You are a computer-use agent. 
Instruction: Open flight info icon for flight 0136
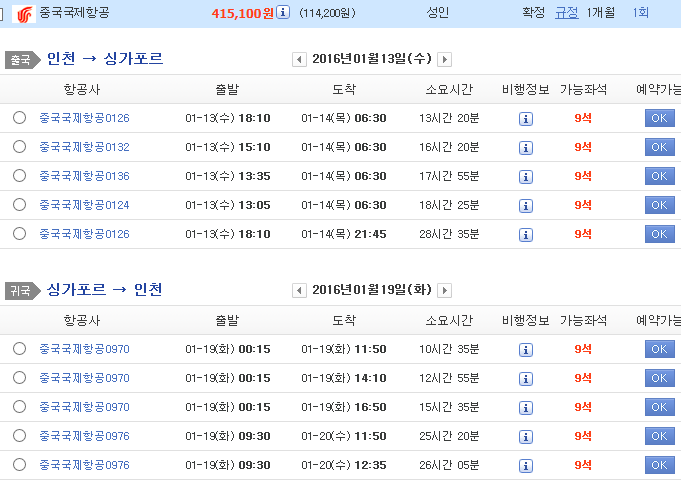pyautogui.click(x=526, y=177)
